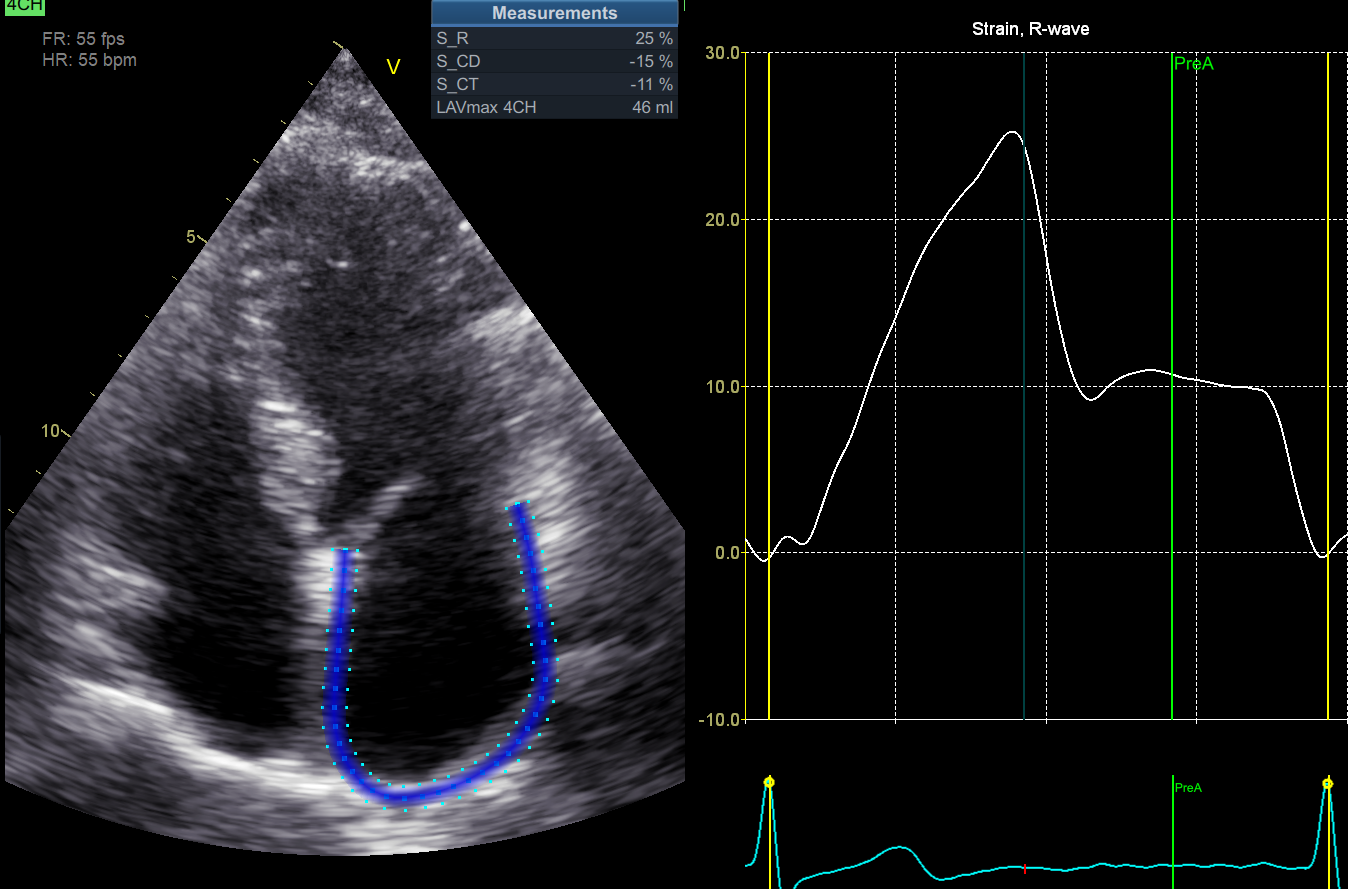Click the S_CT measurement row

click(554, 84)
